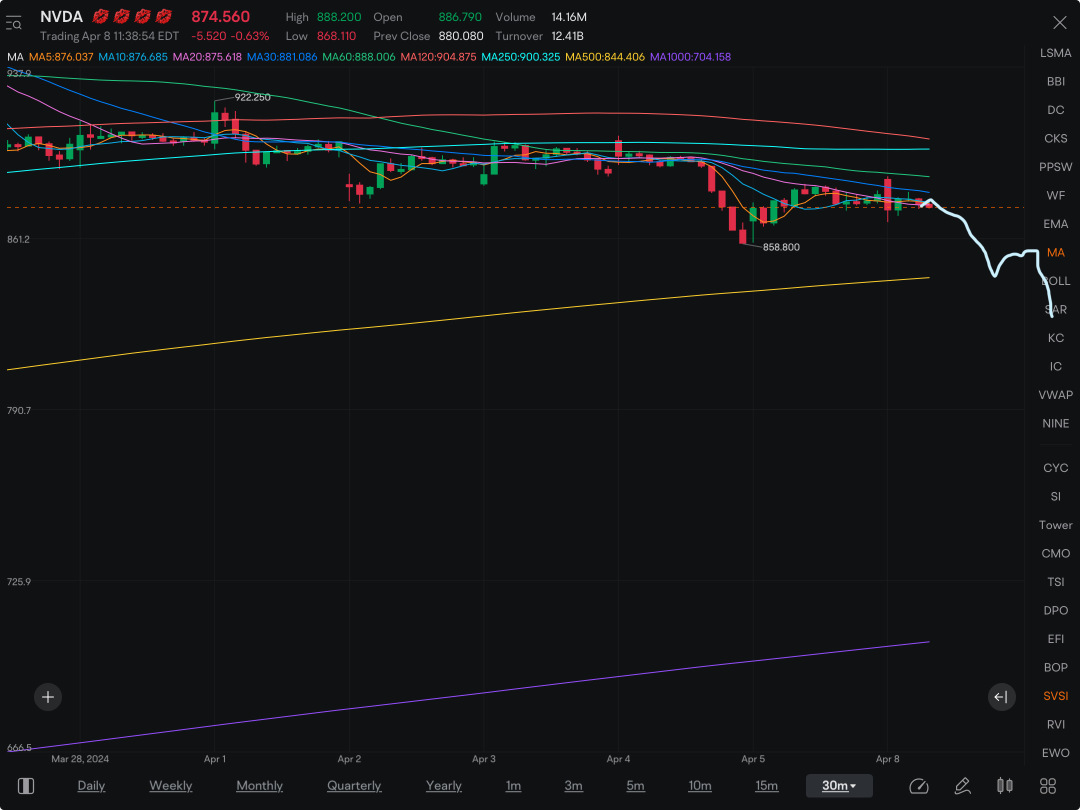
Task: Jump to latest candle arrow button
Action: tap(1001, 697)
